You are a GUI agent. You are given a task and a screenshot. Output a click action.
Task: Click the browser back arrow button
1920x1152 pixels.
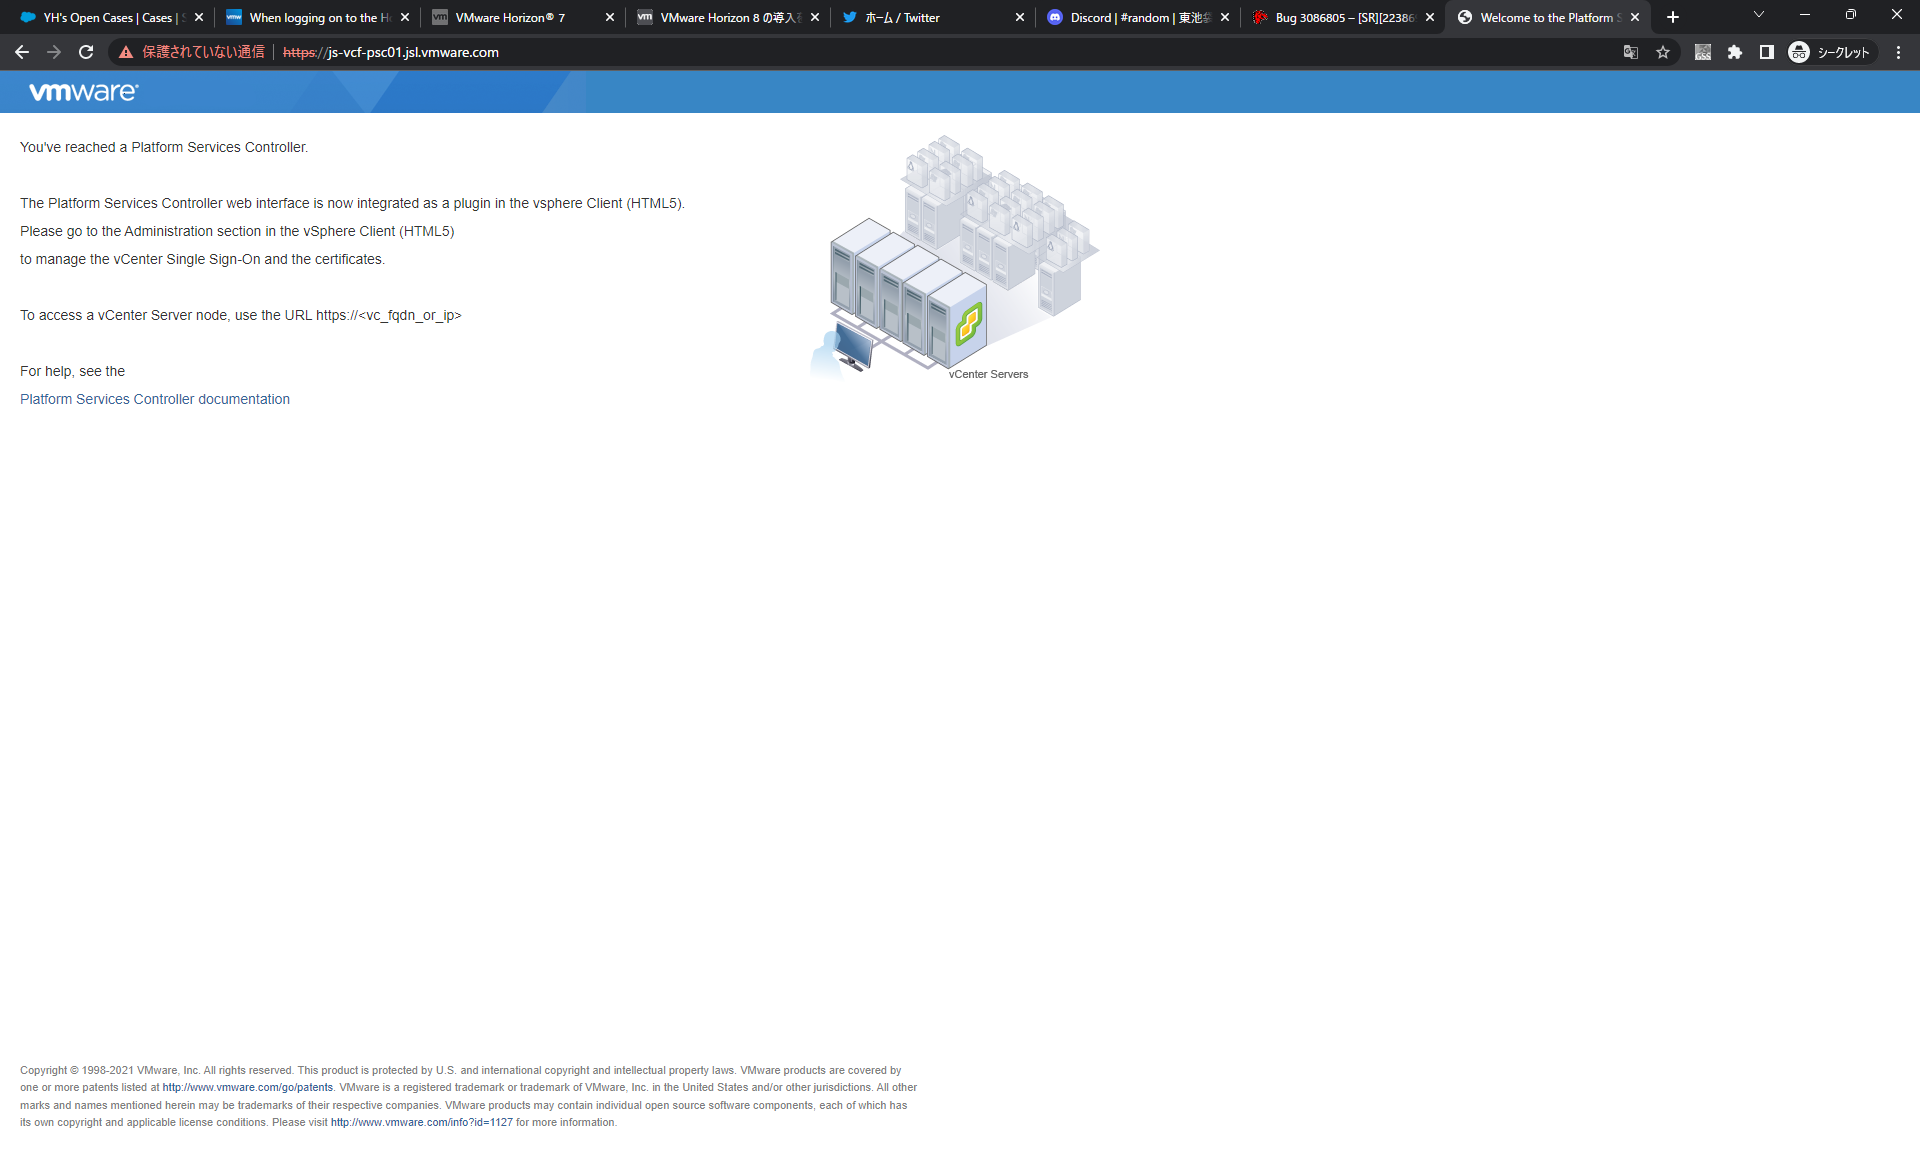(x=22, y=52)
